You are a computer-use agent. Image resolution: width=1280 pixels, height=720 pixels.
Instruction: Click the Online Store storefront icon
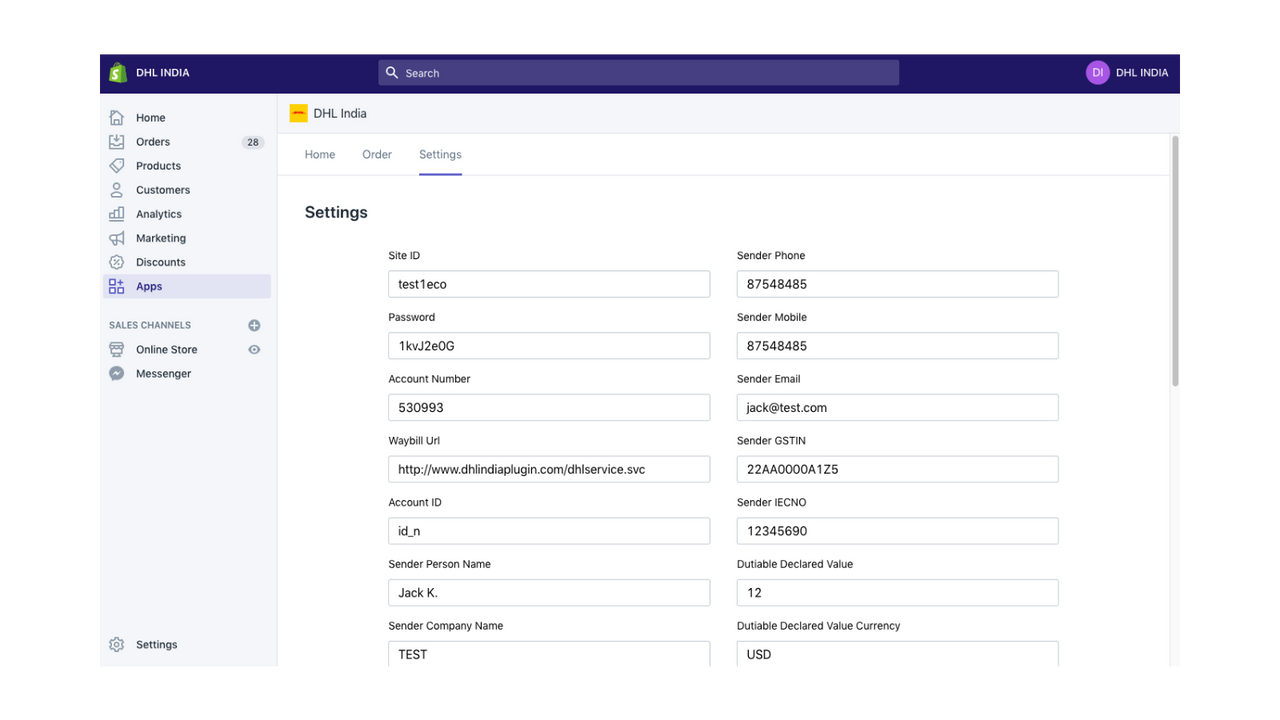[x=117, y=350]
